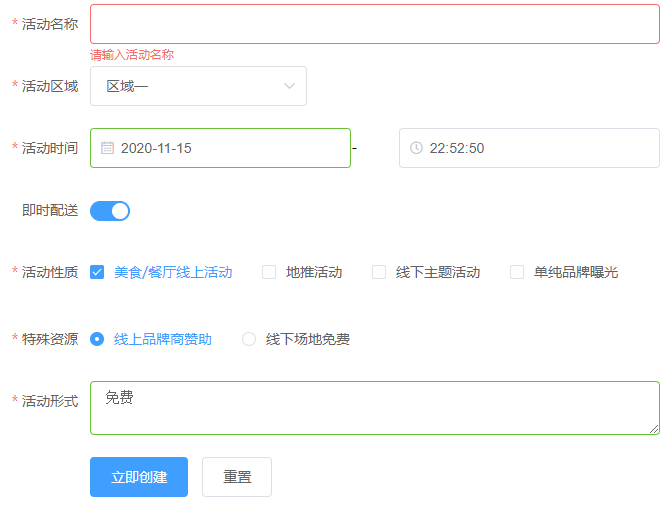Image resolution: width=665 pixels, height=508 pixels.
Task: Click the 请输入活动名称 error message
Action: [x=132, y=55]
